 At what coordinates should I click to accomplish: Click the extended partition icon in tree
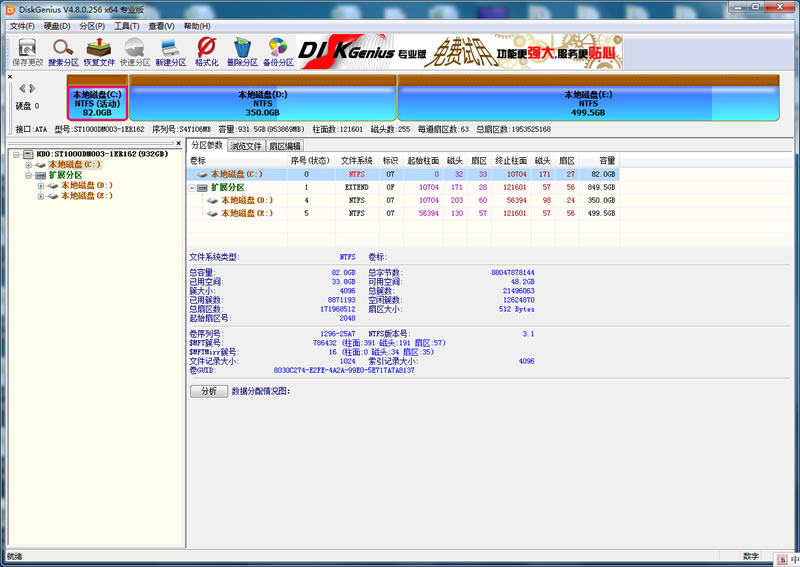click(41, 175)
